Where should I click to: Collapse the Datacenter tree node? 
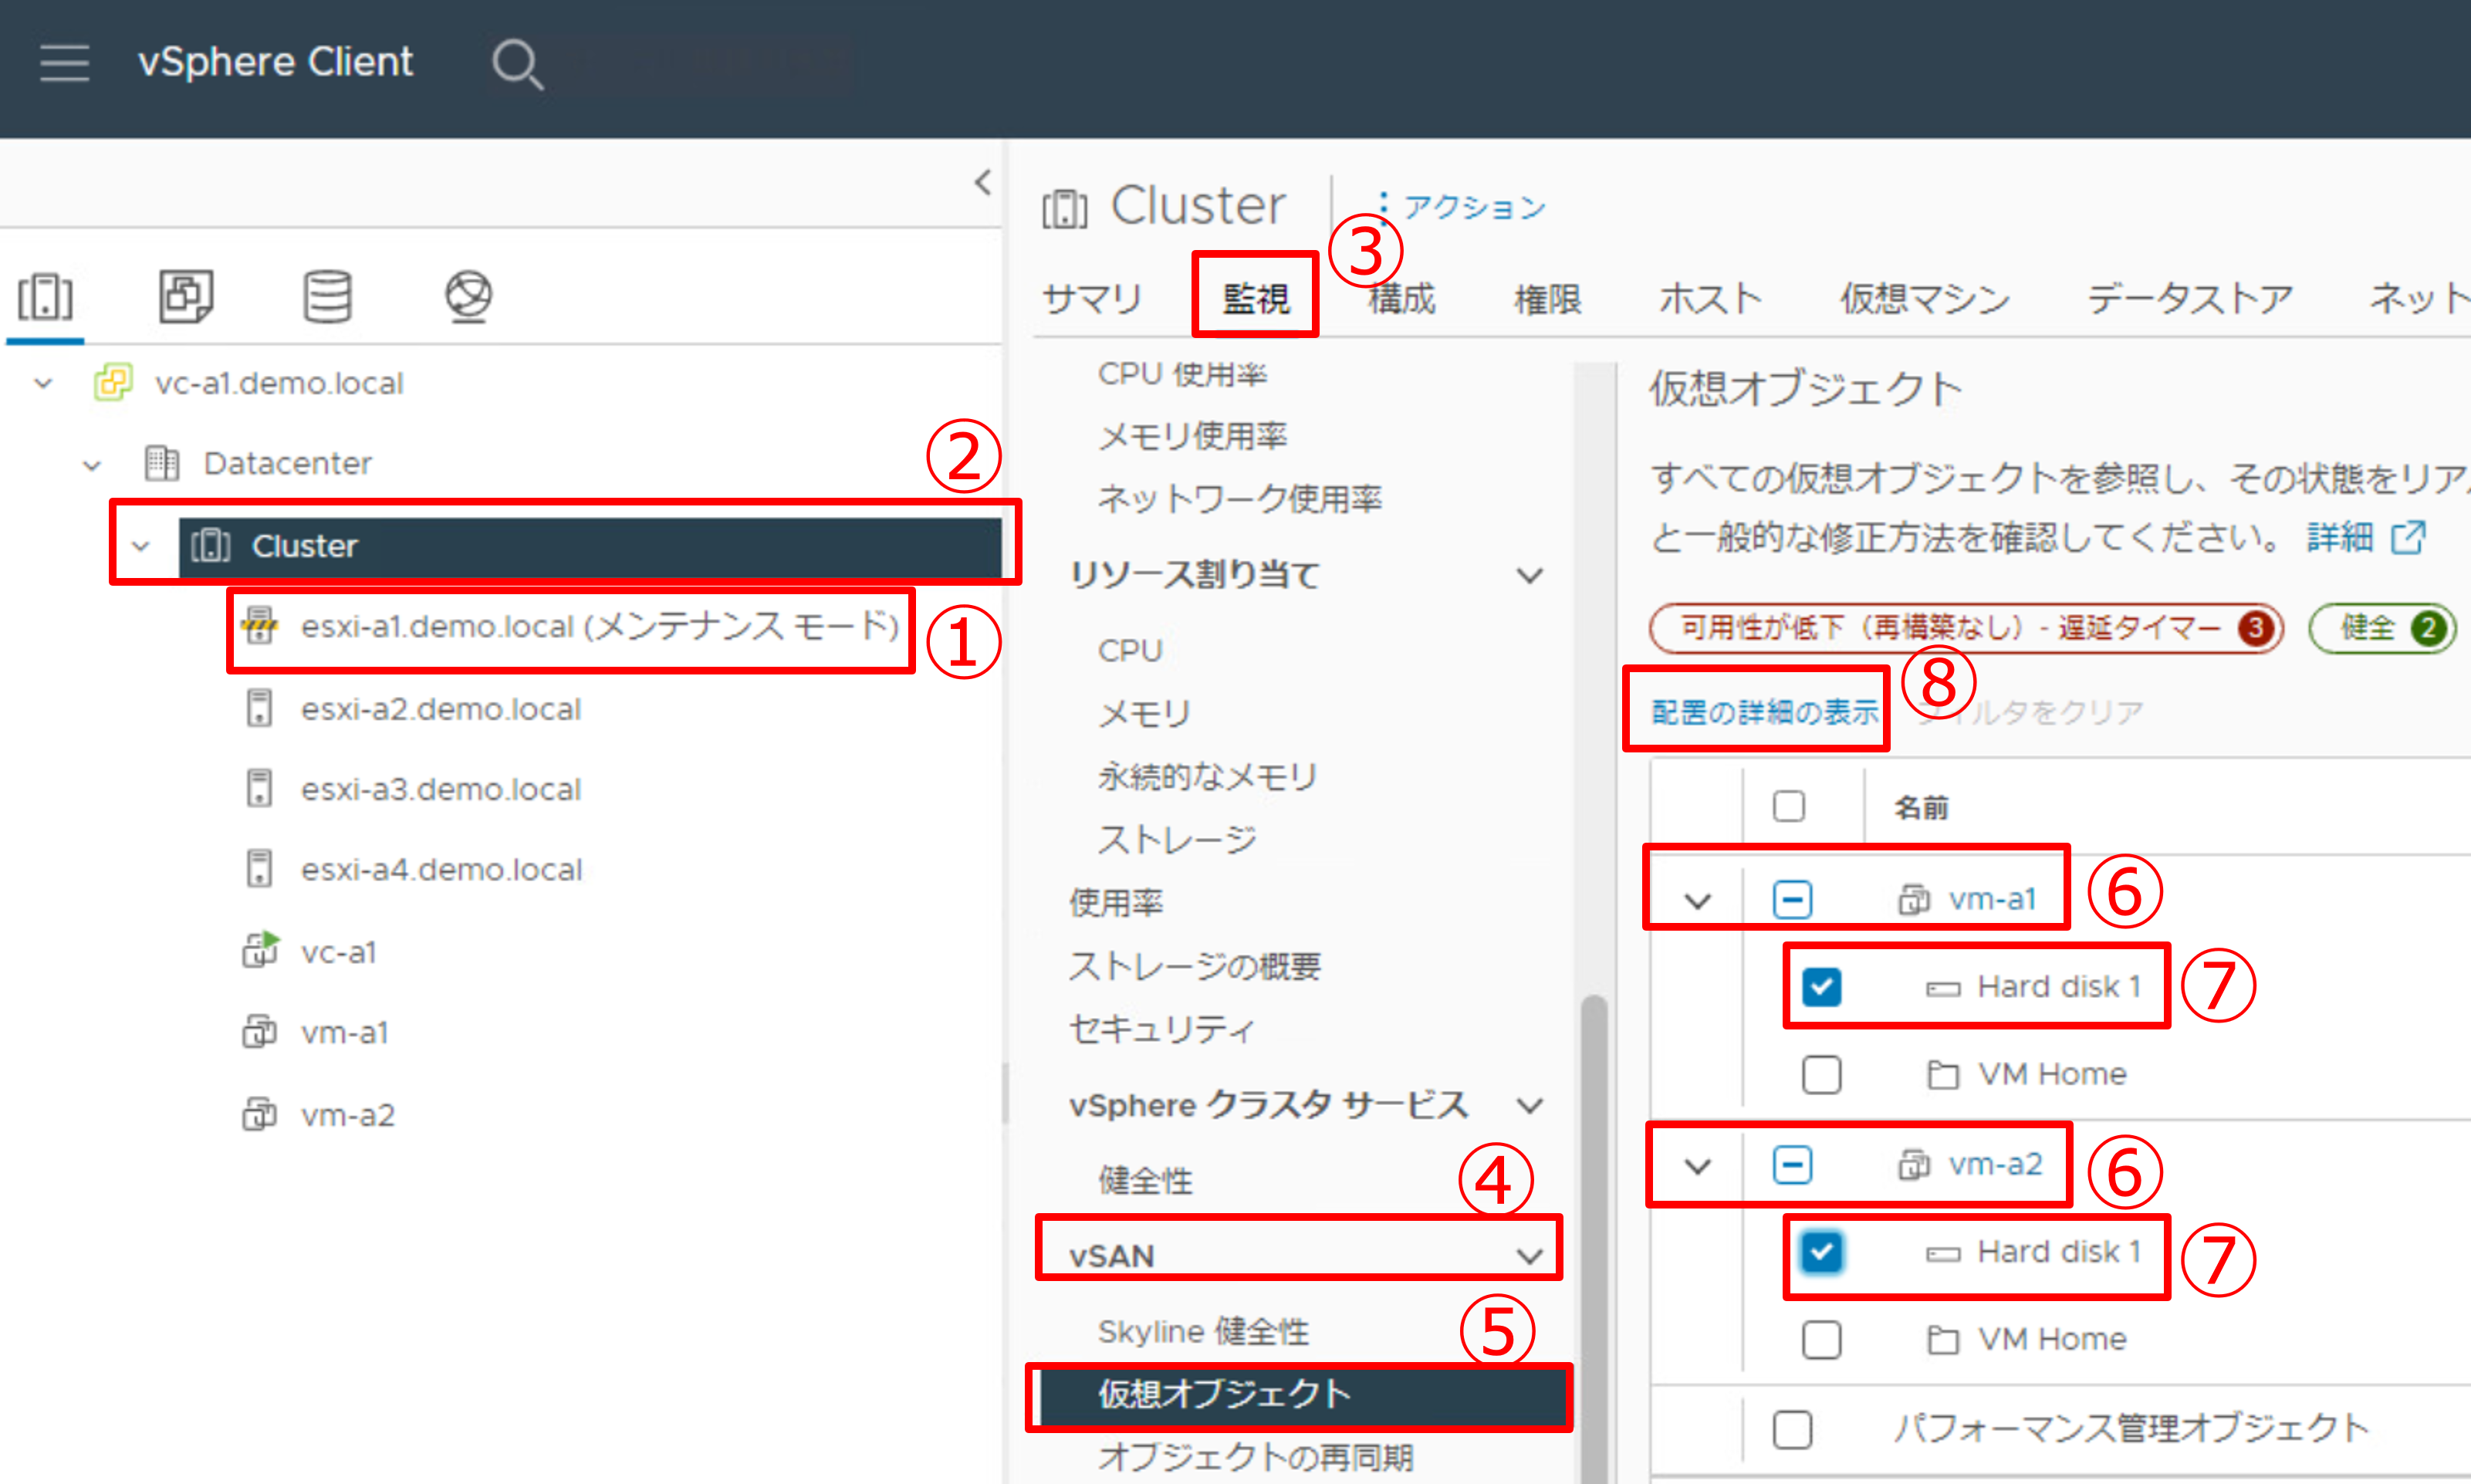92,465
